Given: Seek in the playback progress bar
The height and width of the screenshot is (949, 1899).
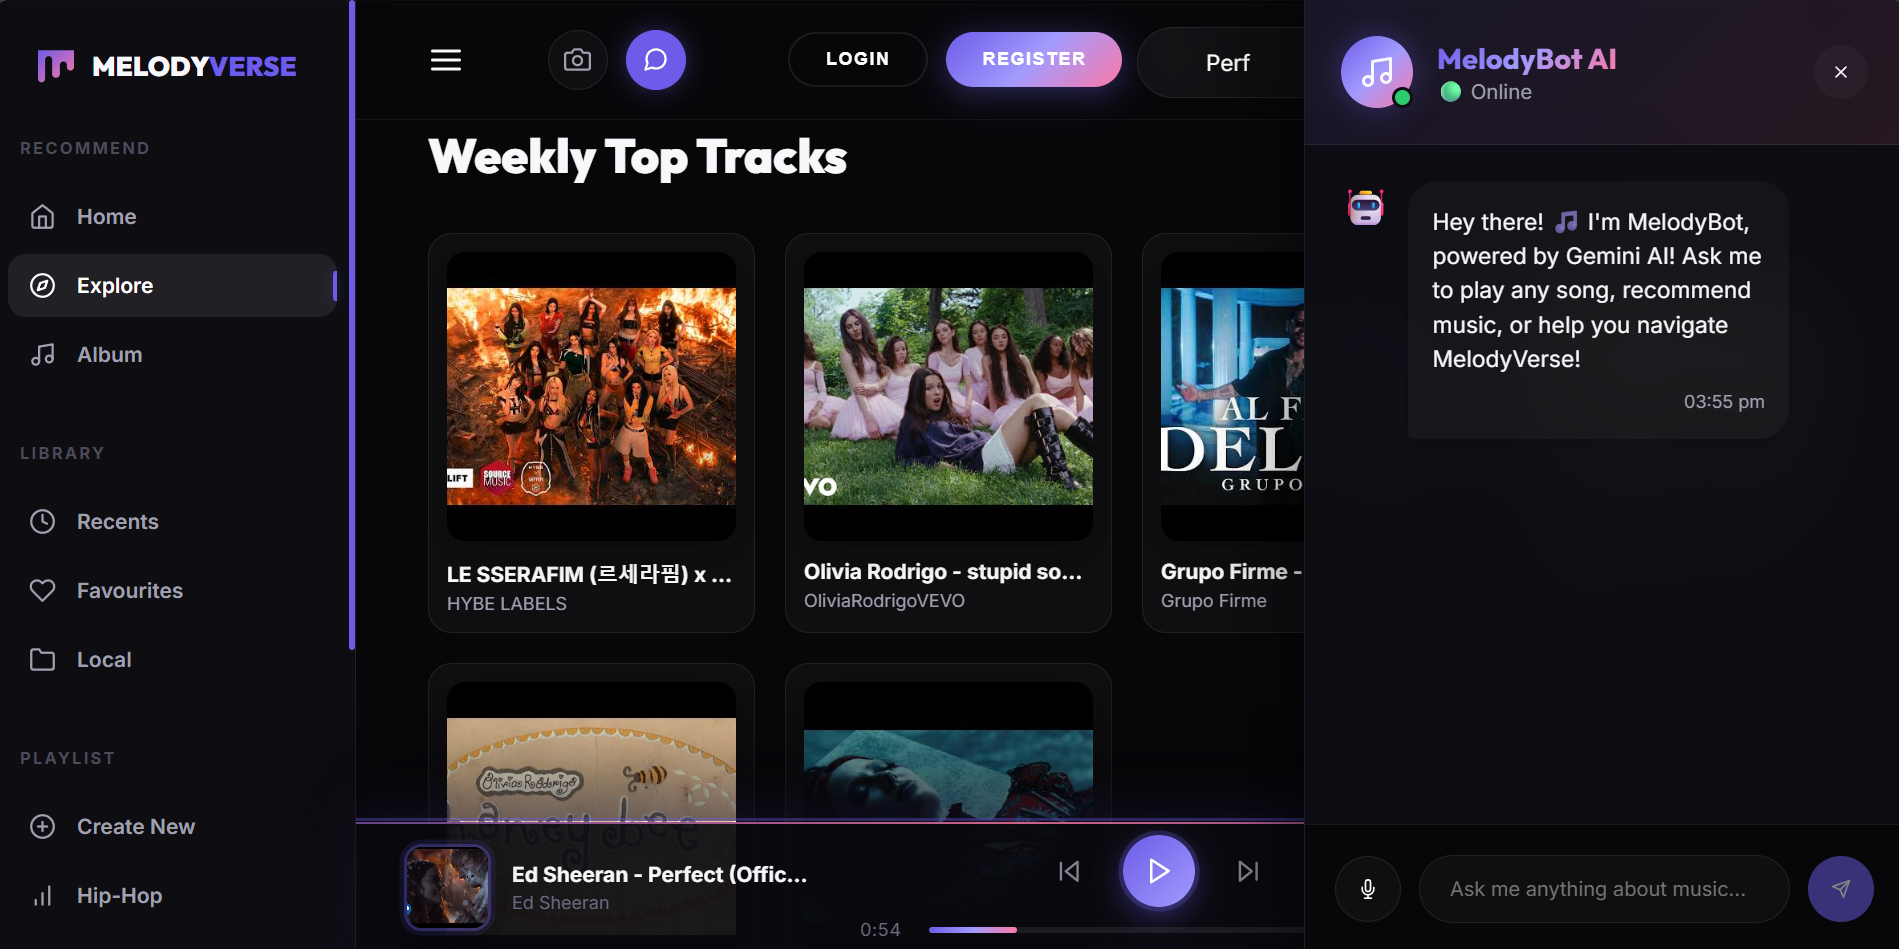Looking at the screenshot, I should click(x=1116, y=930).
